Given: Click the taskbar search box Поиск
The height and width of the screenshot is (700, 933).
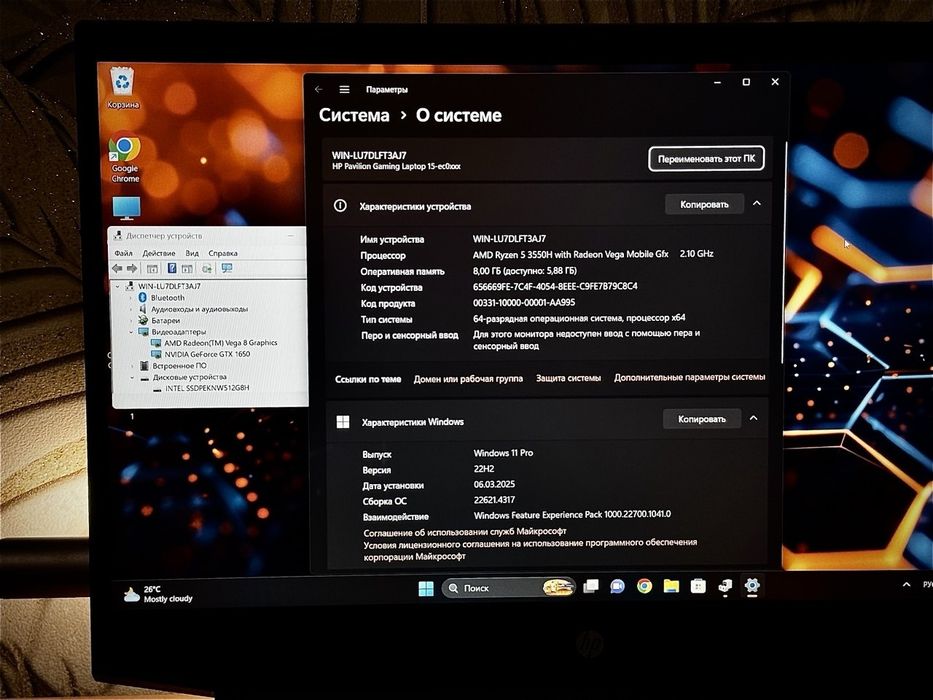Looking at the screenshot, I should click(x=509, y=588).
